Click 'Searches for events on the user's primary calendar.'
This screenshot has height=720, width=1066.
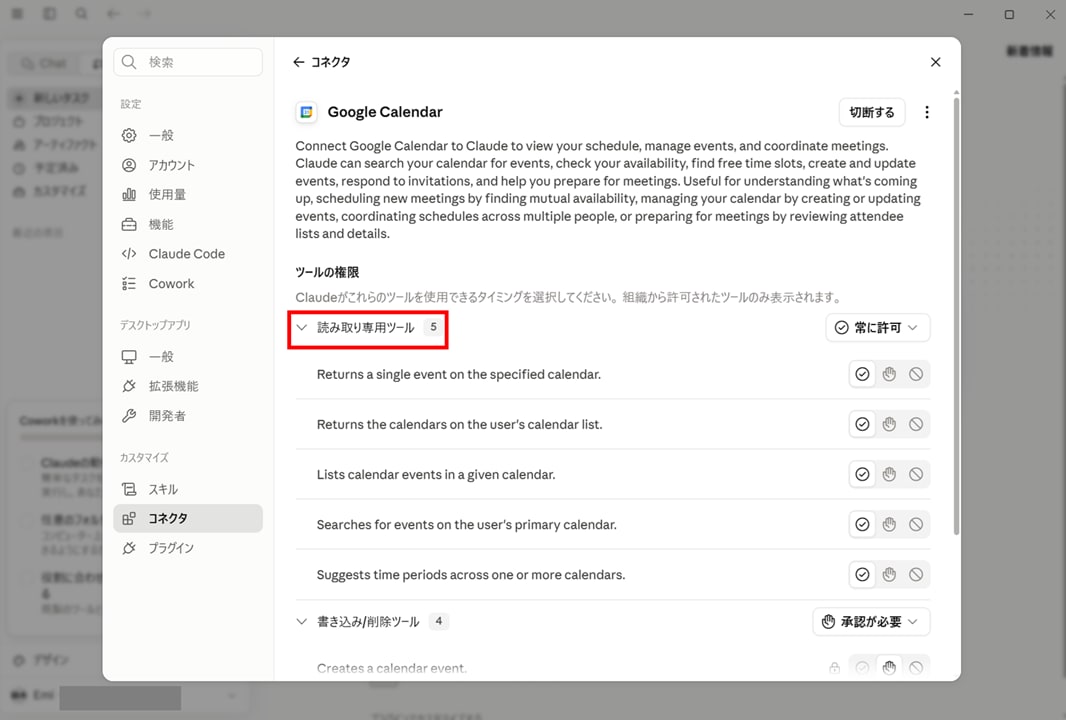[x=467, y=524]
